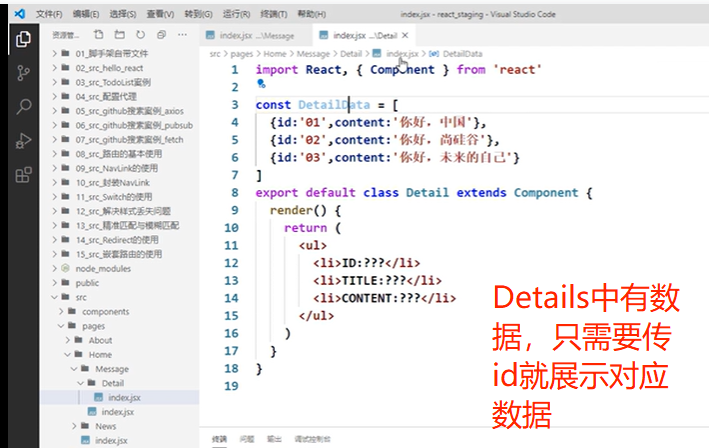Click the VS Code logo icon
709x448 pixels.
click(19, 14)
